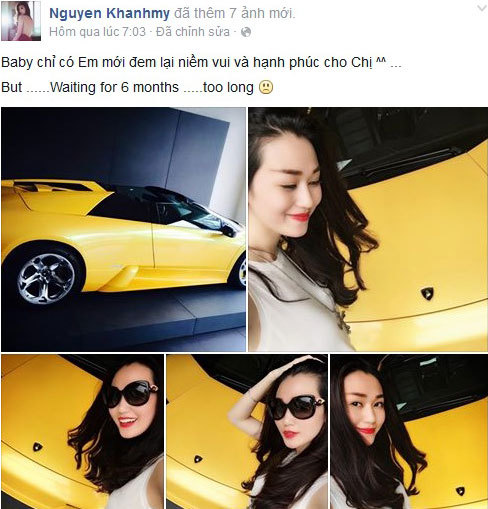Click the 'Hôm qua lúc 7:03' timestamp
The width and height of the screenshot is (488, 509).
(97, 32)
